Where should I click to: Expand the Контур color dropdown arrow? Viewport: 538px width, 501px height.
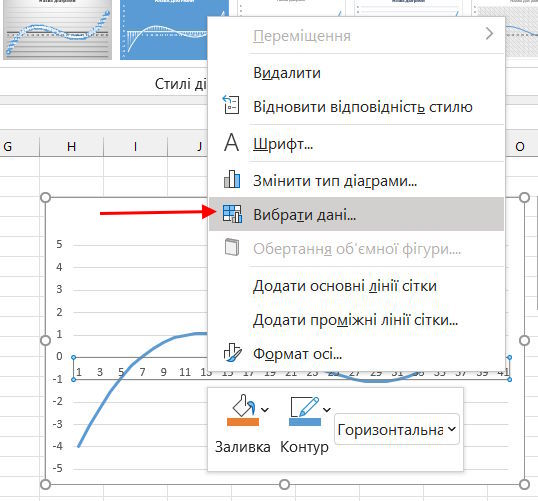coord(327,409)
